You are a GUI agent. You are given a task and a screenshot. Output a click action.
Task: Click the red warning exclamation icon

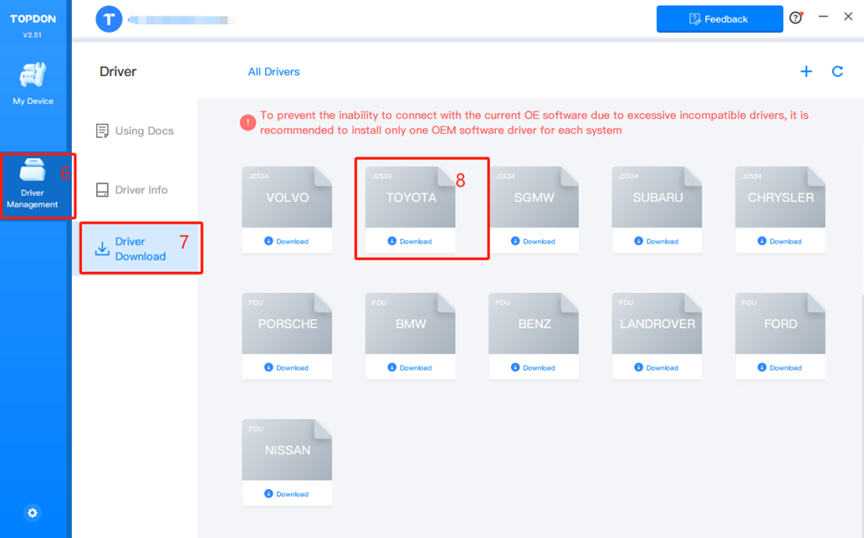tap(247, 122)
